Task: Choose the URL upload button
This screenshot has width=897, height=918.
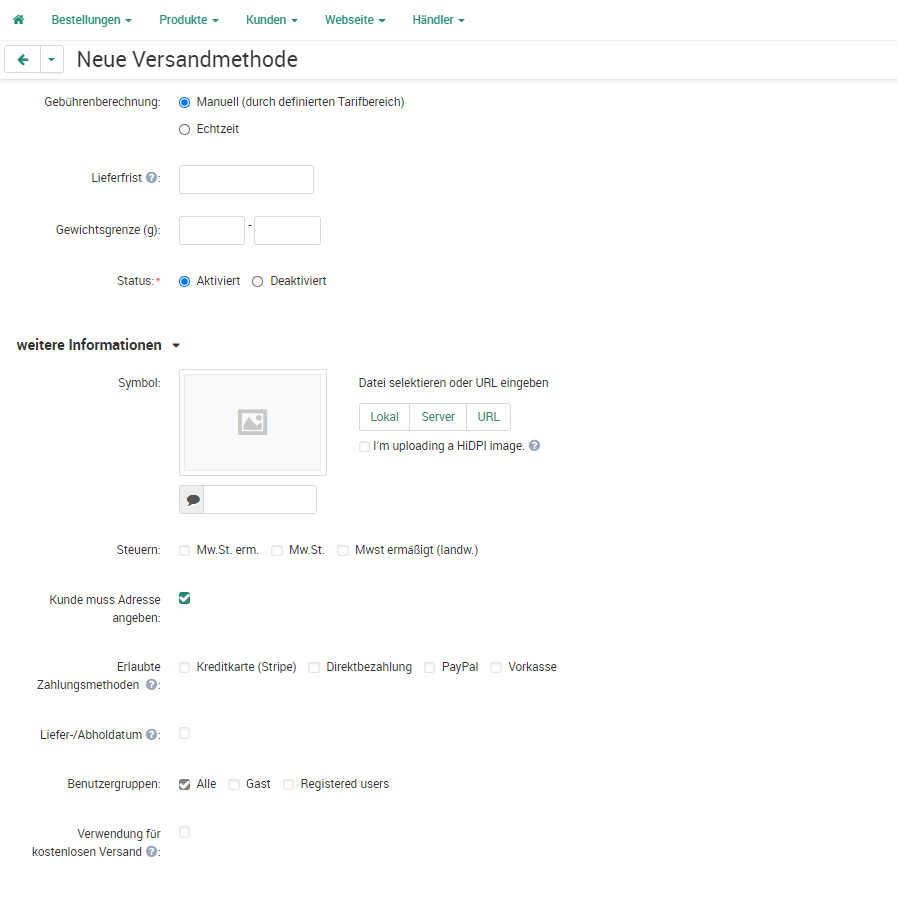Action: (x=488, y=417)
